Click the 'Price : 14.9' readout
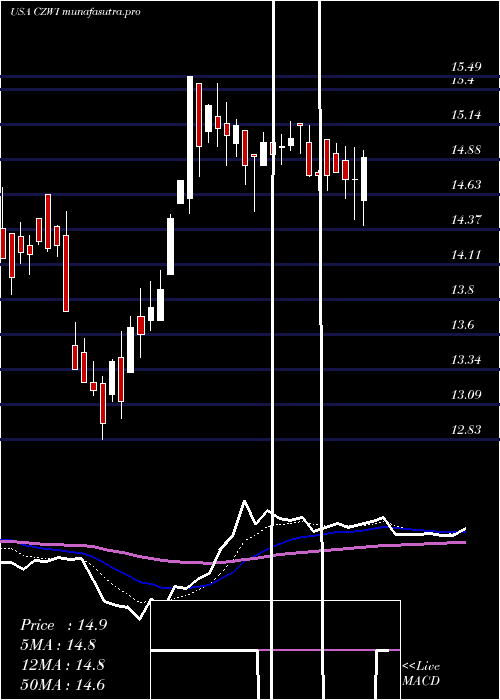The height and width of the screenshot is (700, 500). (63, 625)
